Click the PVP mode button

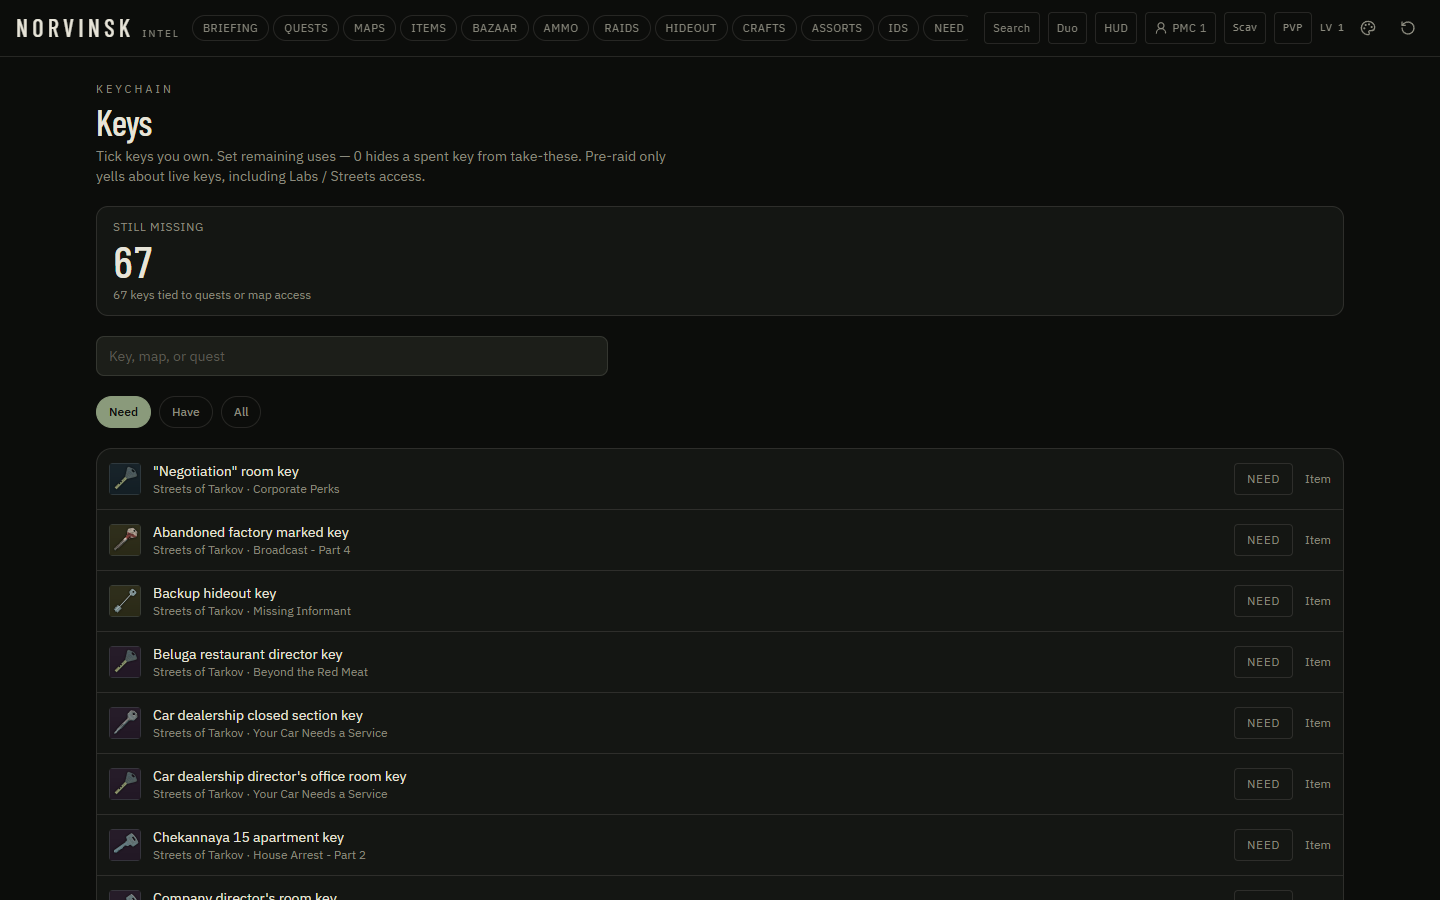pyautogui.click(x=1293, y=28)
